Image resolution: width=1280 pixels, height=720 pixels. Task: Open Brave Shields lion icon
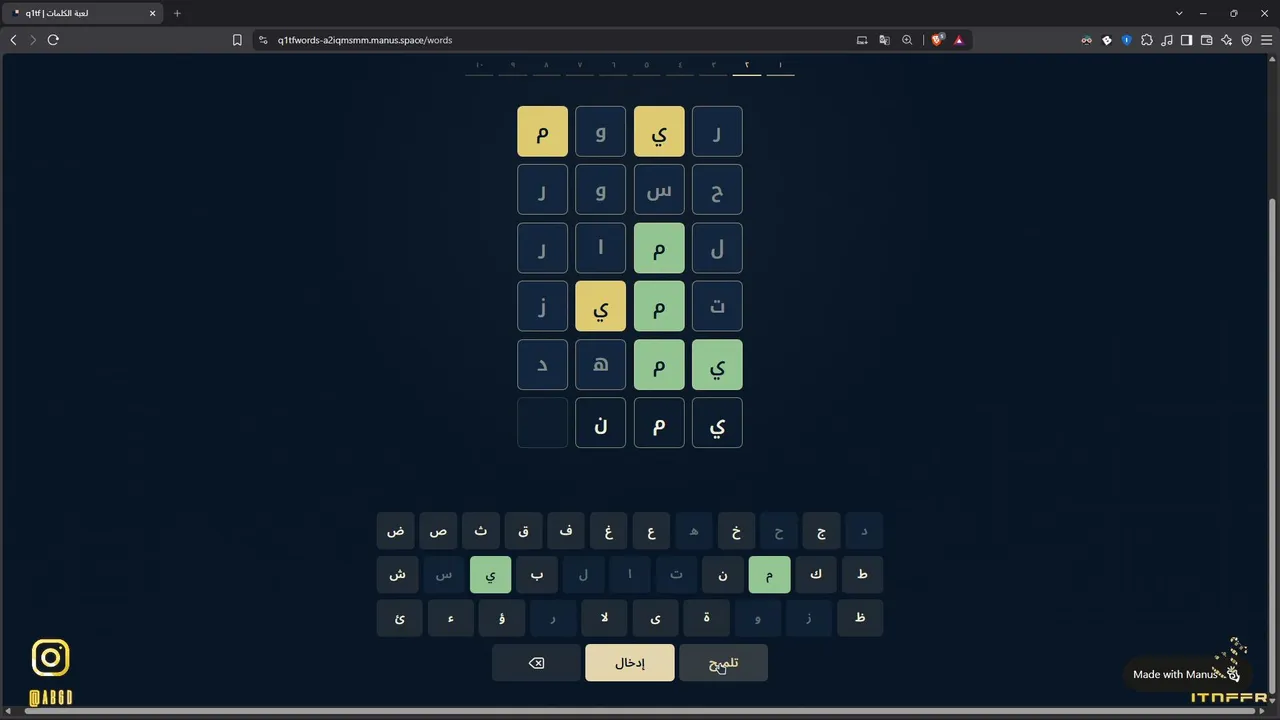coord(937,40)
